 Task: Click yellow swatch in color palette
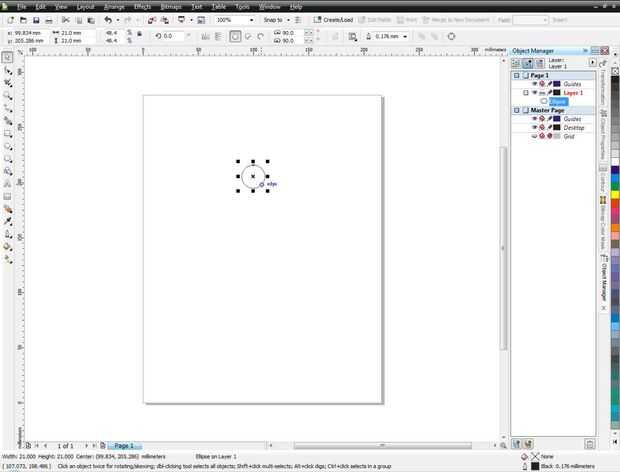point(615,194)
